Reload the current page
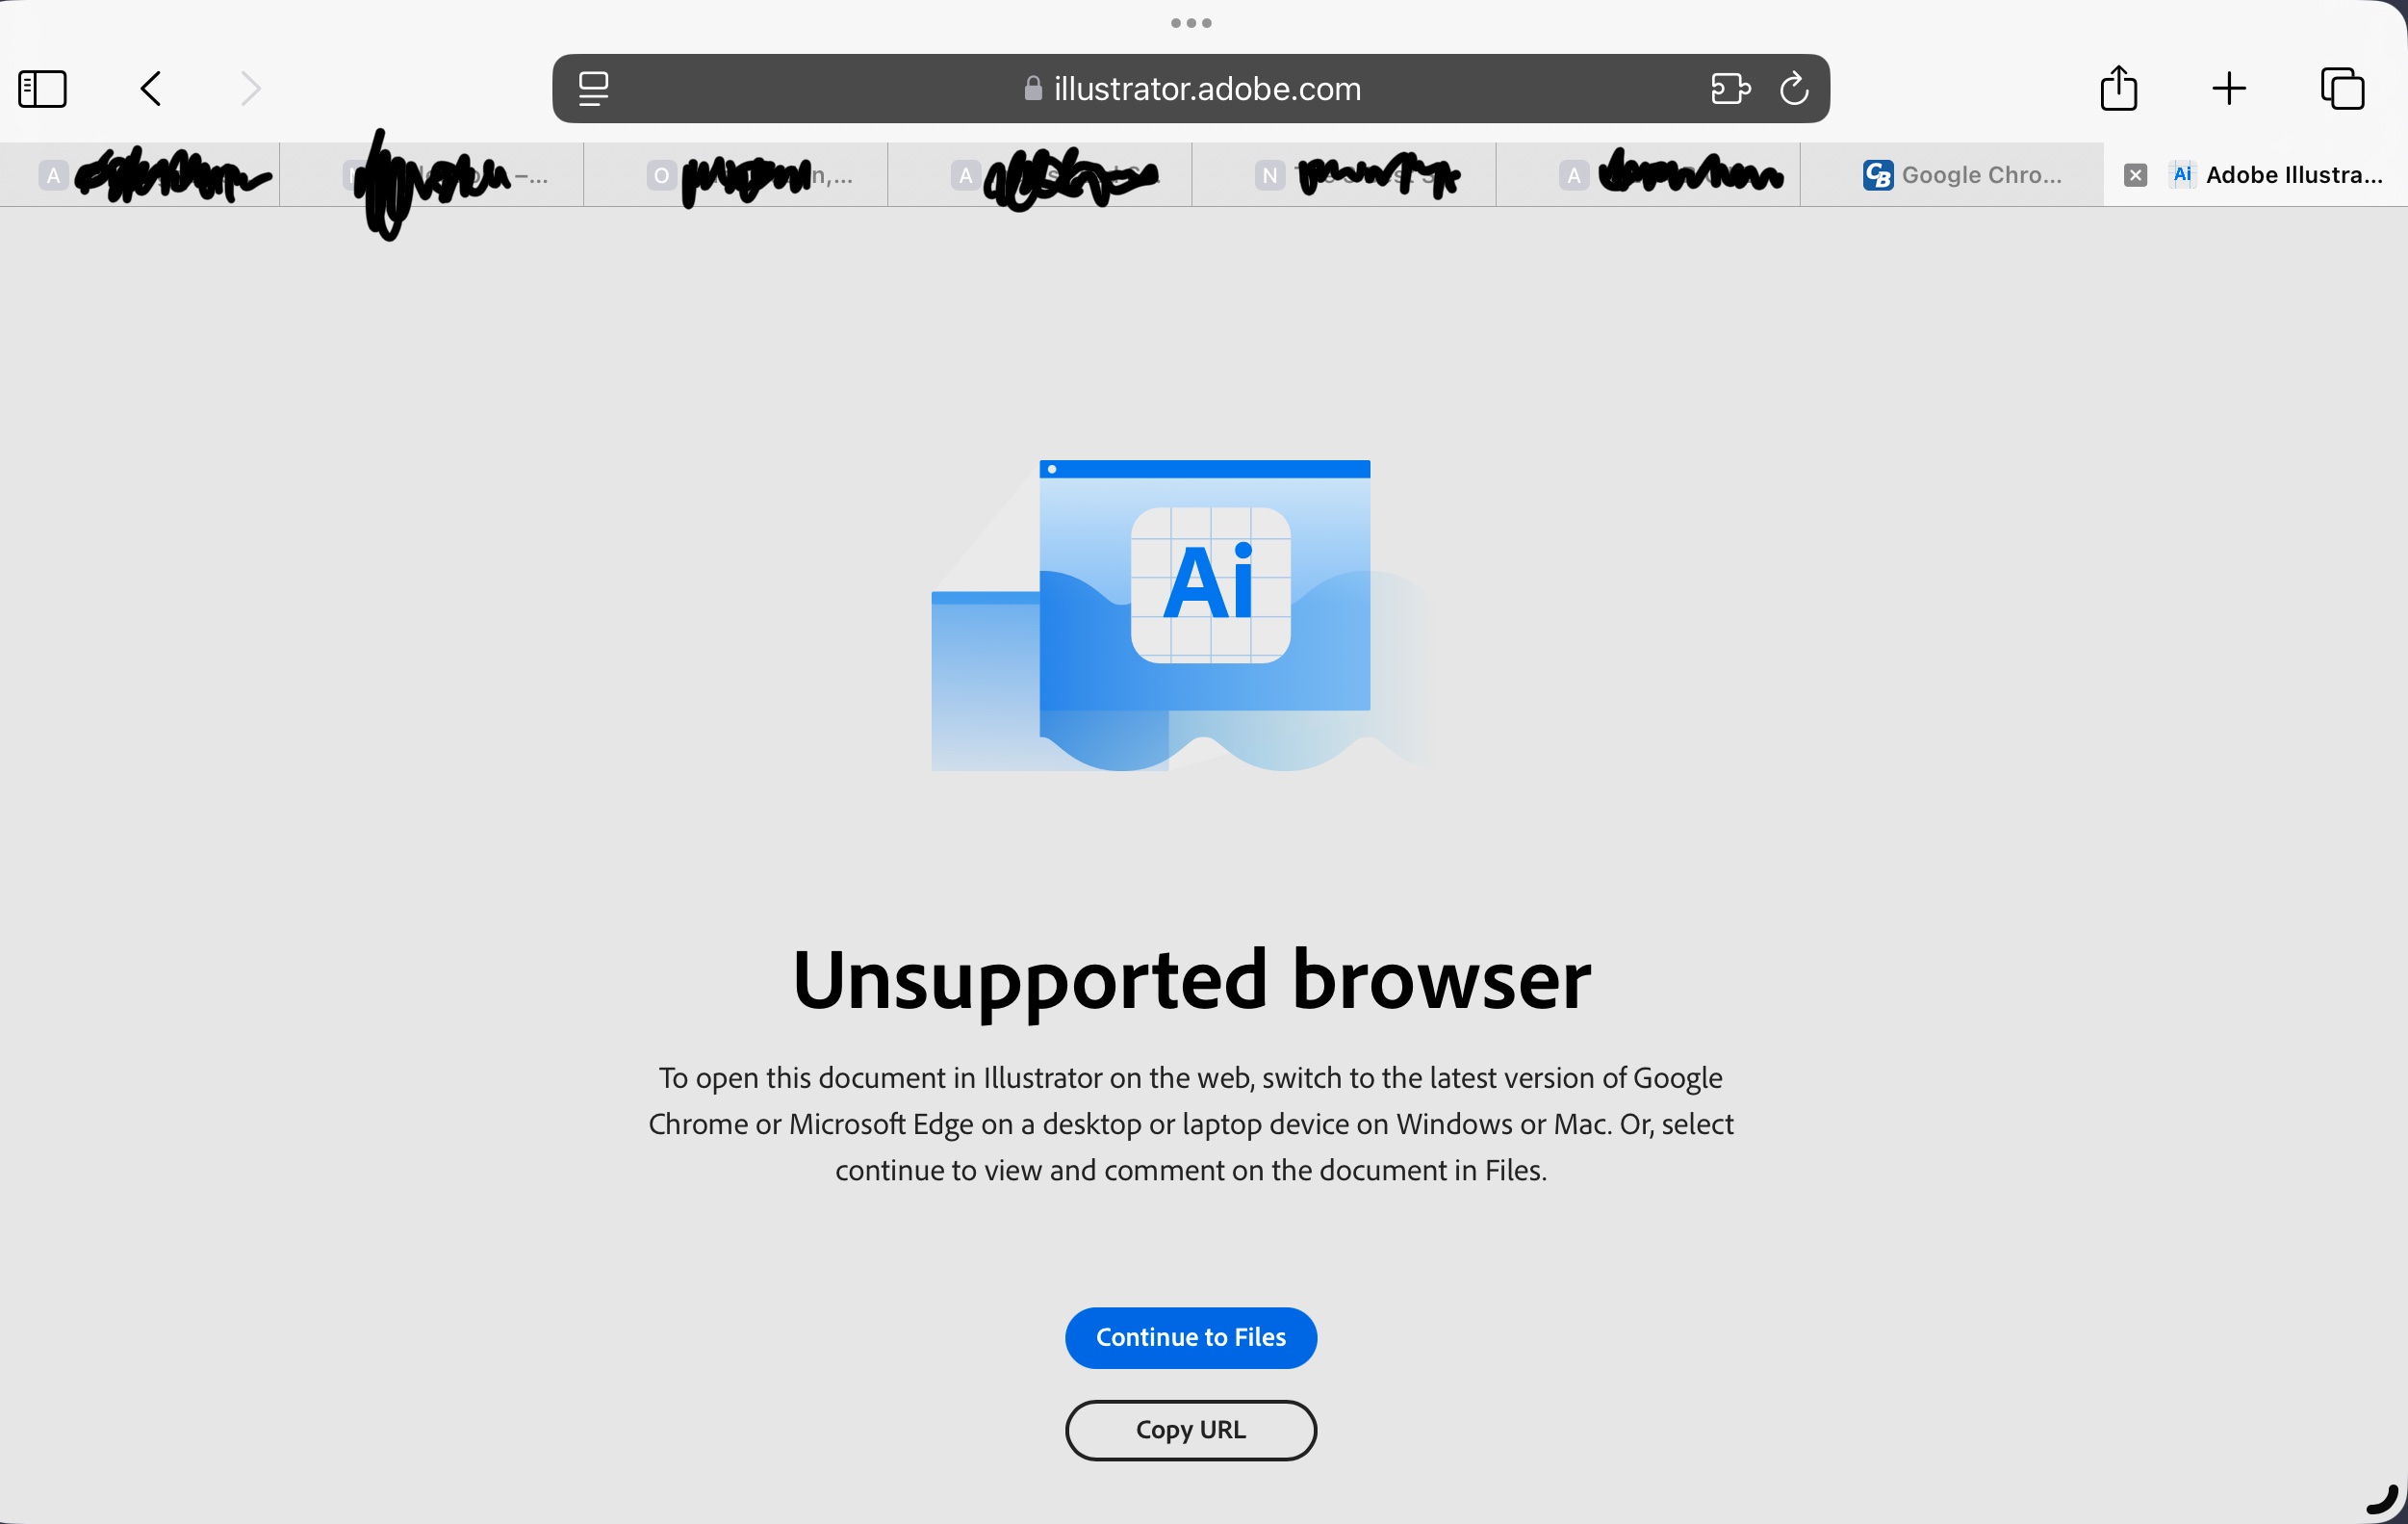2408x1524 pixels. (x=1795, y=89)
